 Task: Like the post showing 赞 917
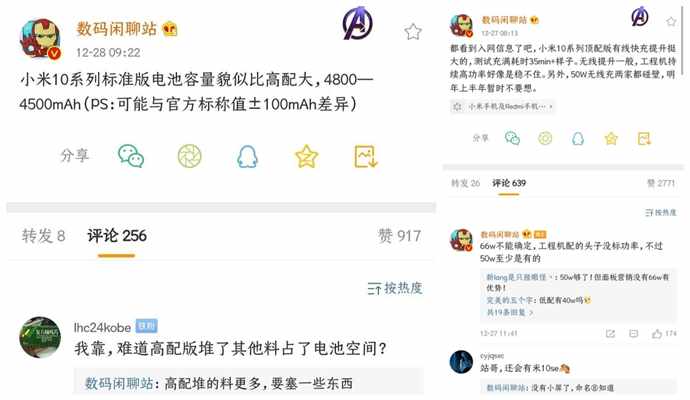pos(400,236)
